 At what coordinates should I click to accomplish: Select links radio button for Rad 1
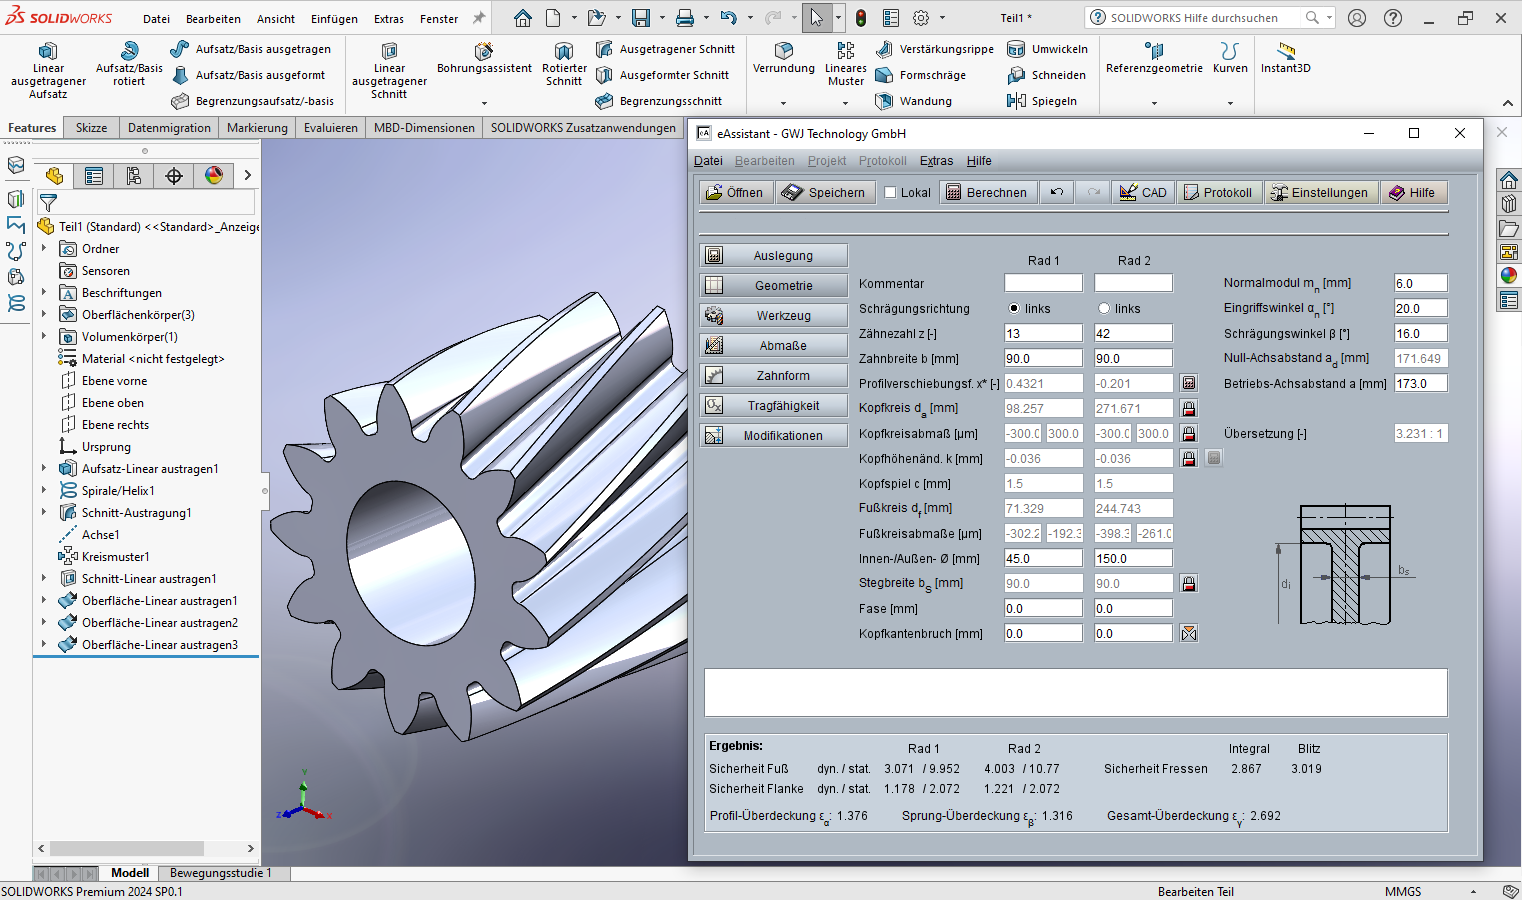pos(1014,309)
